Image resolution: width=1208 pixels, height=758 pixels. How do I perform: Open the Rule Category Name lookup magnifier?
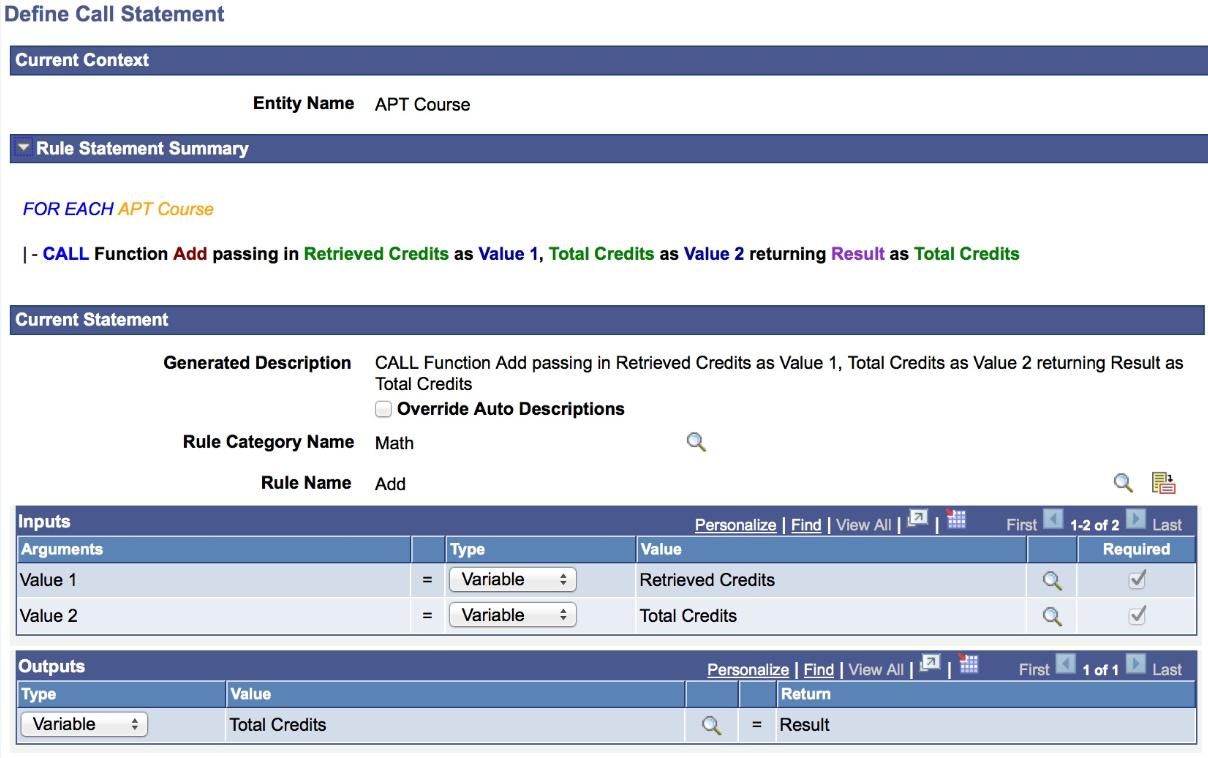(x=696, y=441)
